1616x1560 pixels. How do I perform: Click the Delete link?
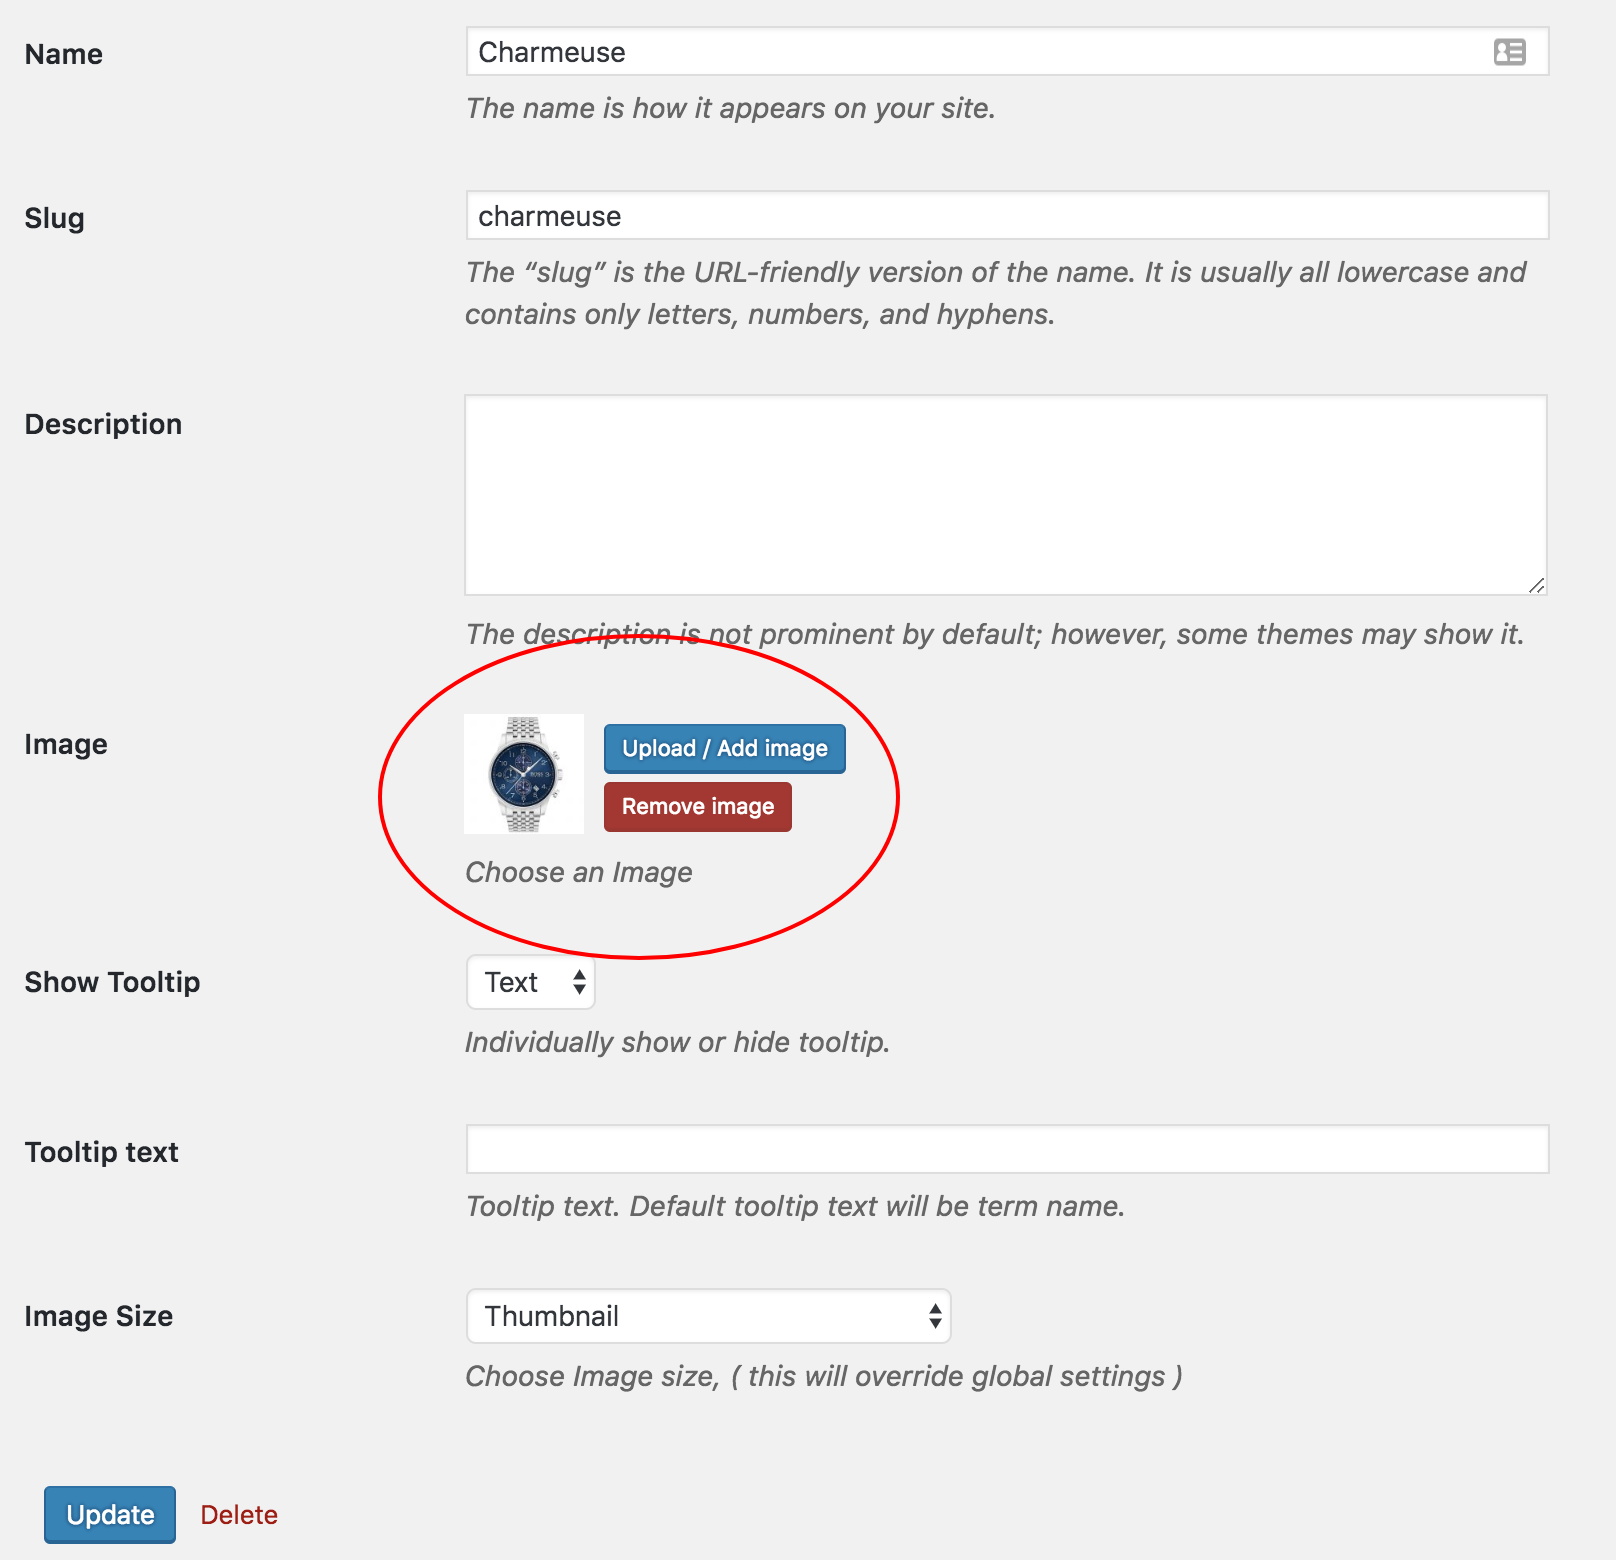click(238, 1514)
